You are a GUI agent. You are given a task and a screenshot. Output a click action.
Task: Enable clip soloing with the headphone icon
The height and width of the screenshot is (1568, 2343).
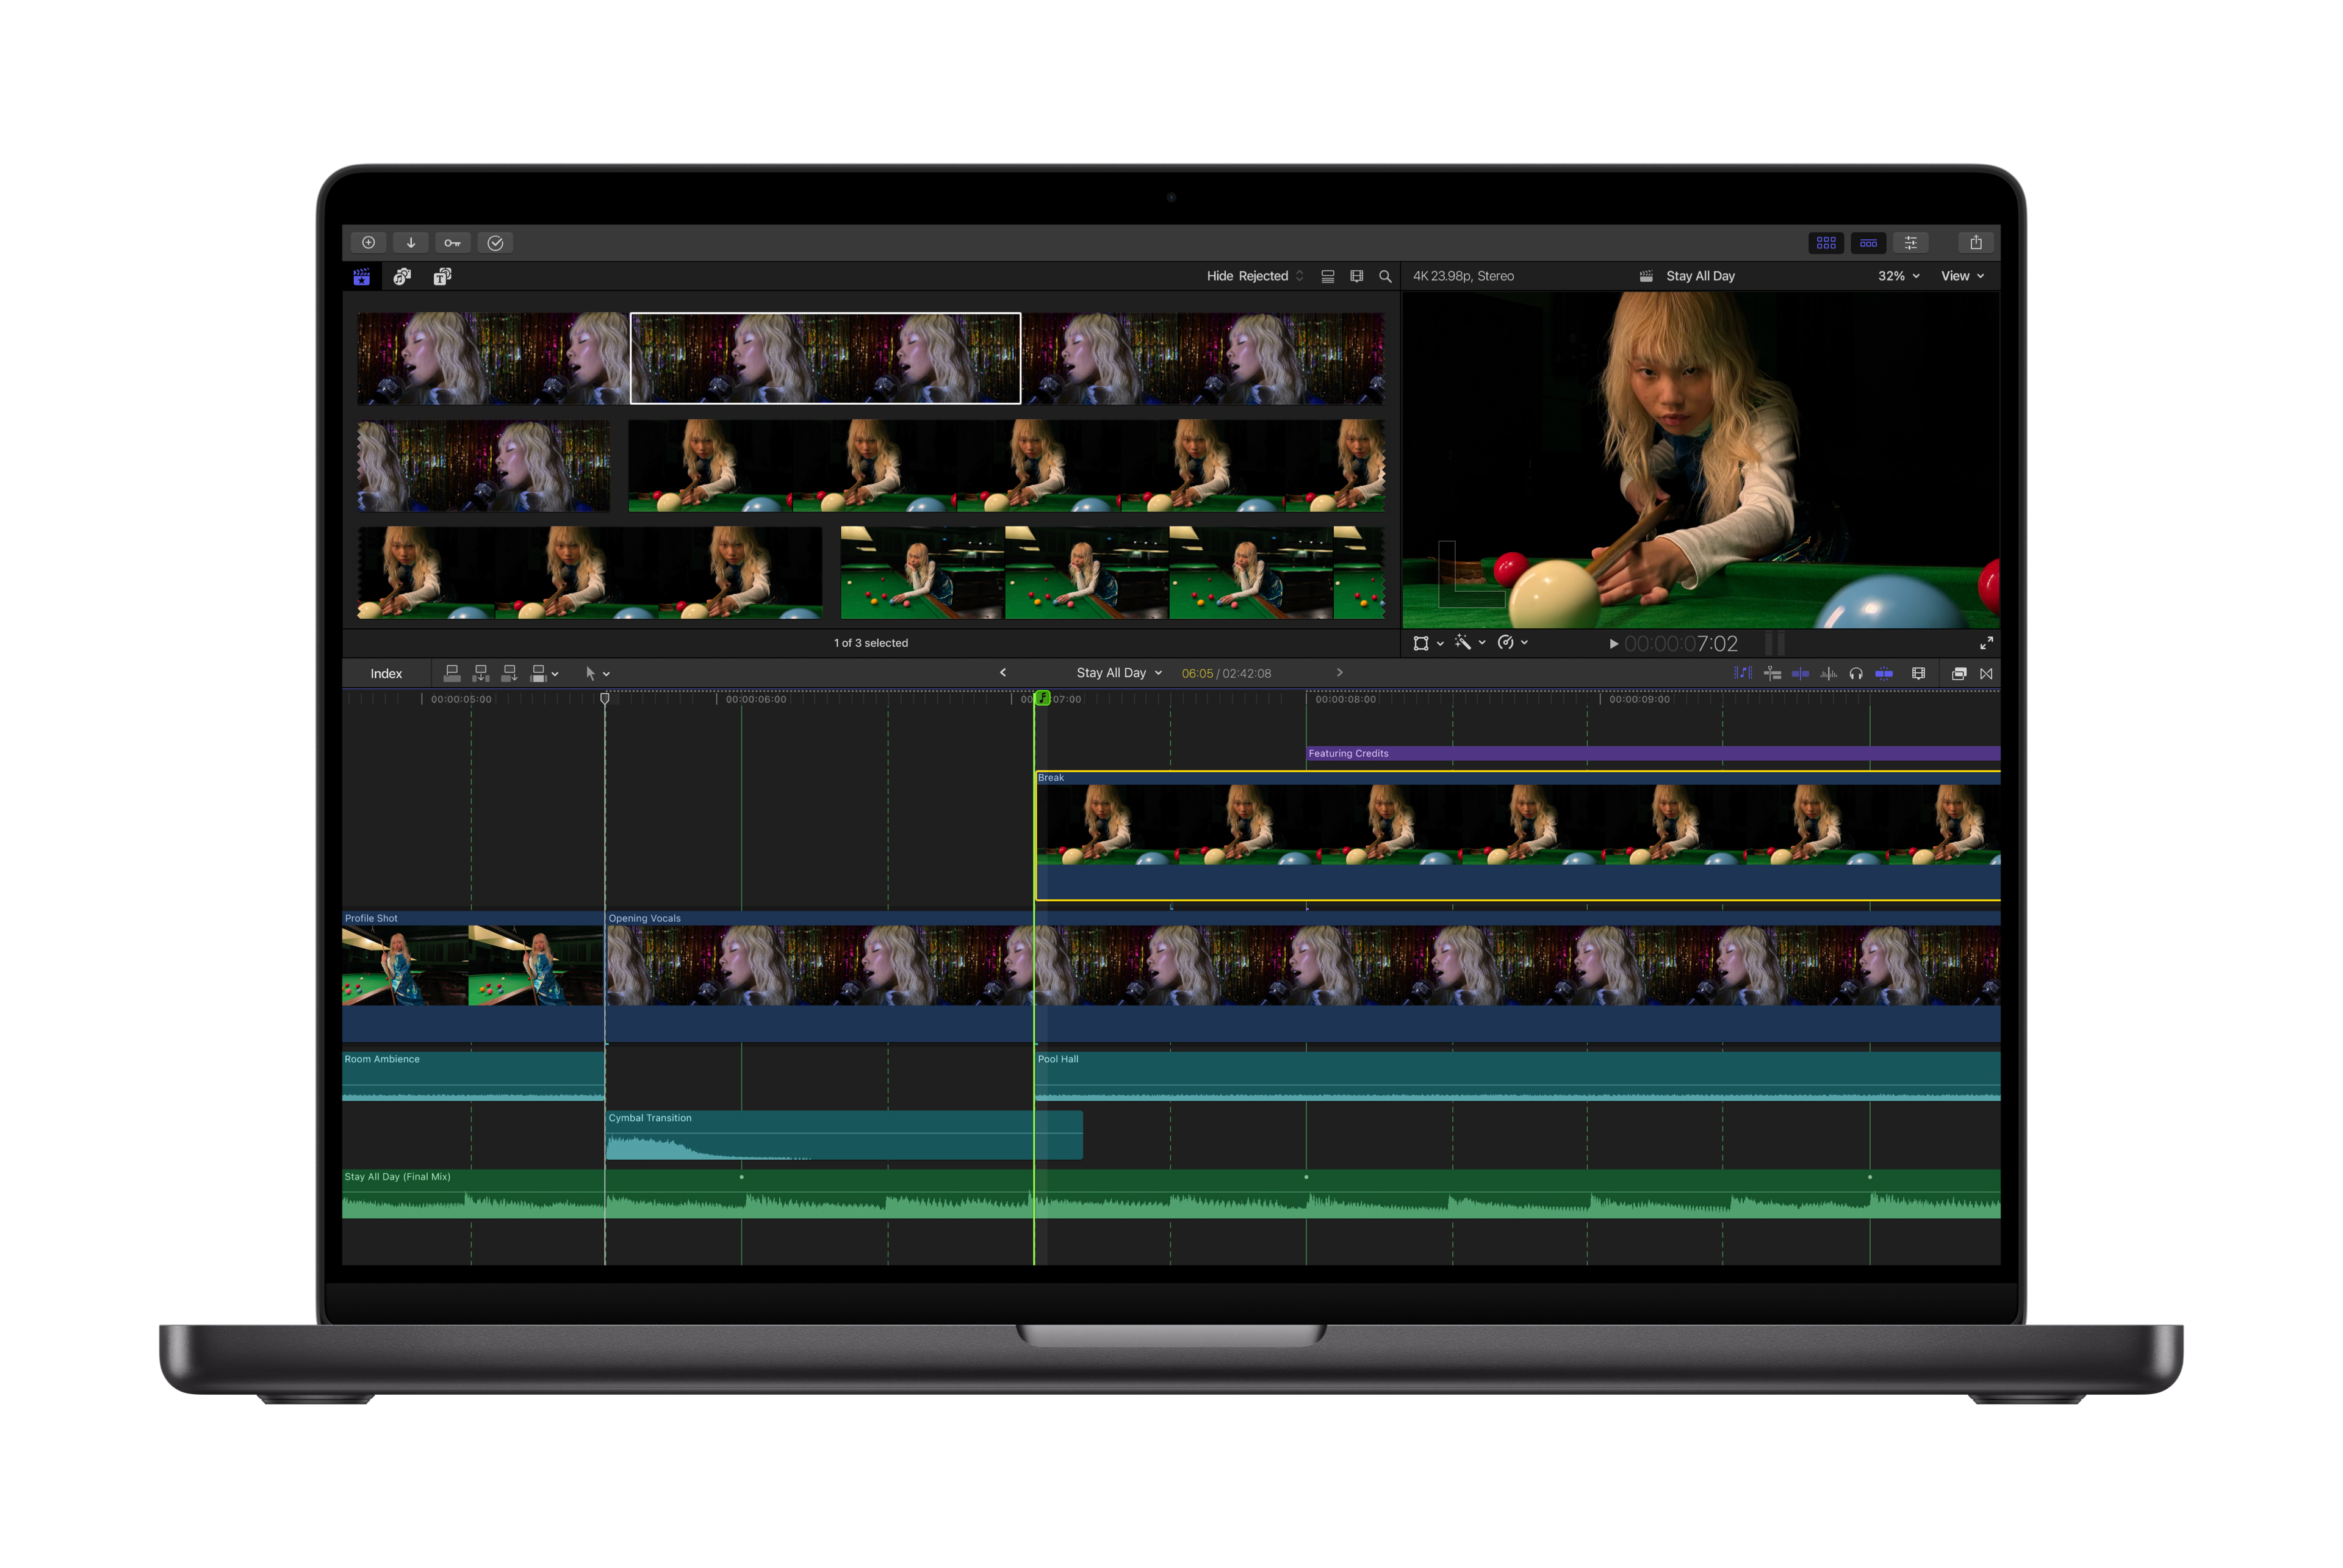pyautogui.click(x=1857, y=673)
